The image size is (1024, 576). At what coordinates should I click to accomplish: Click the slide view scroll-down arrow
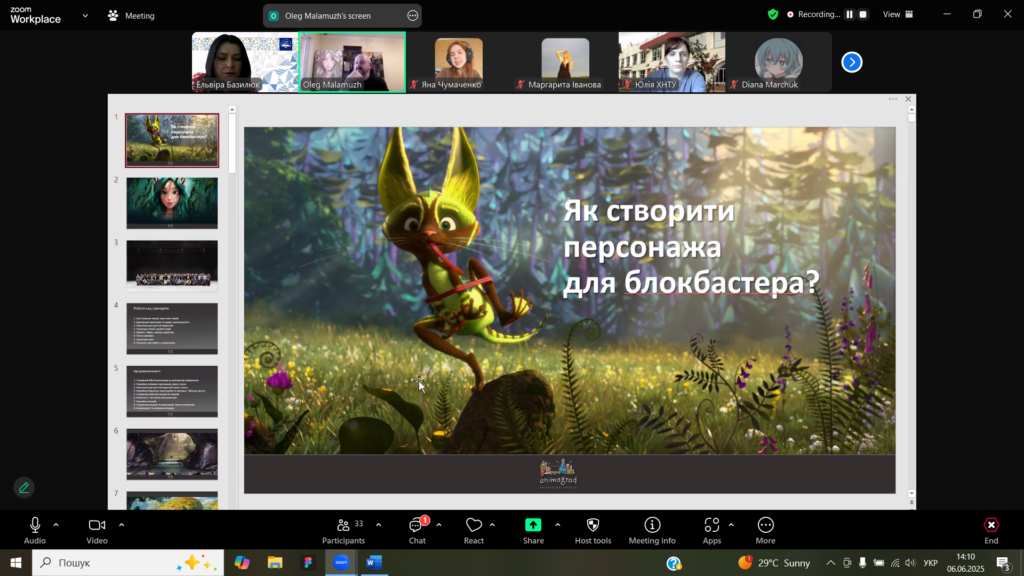[912, 494]
